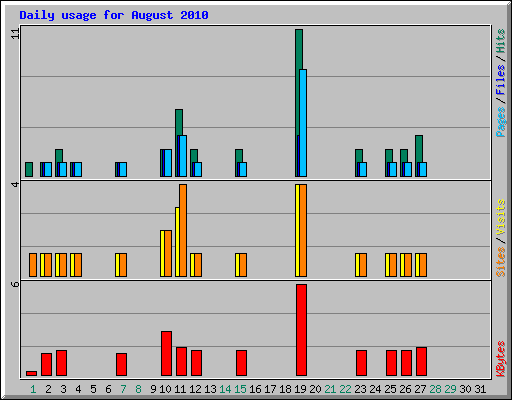The width and height of the screenshot is (512, 400).
Task: Click the orange Sites bar for day 11
Action: coord(183,230)
